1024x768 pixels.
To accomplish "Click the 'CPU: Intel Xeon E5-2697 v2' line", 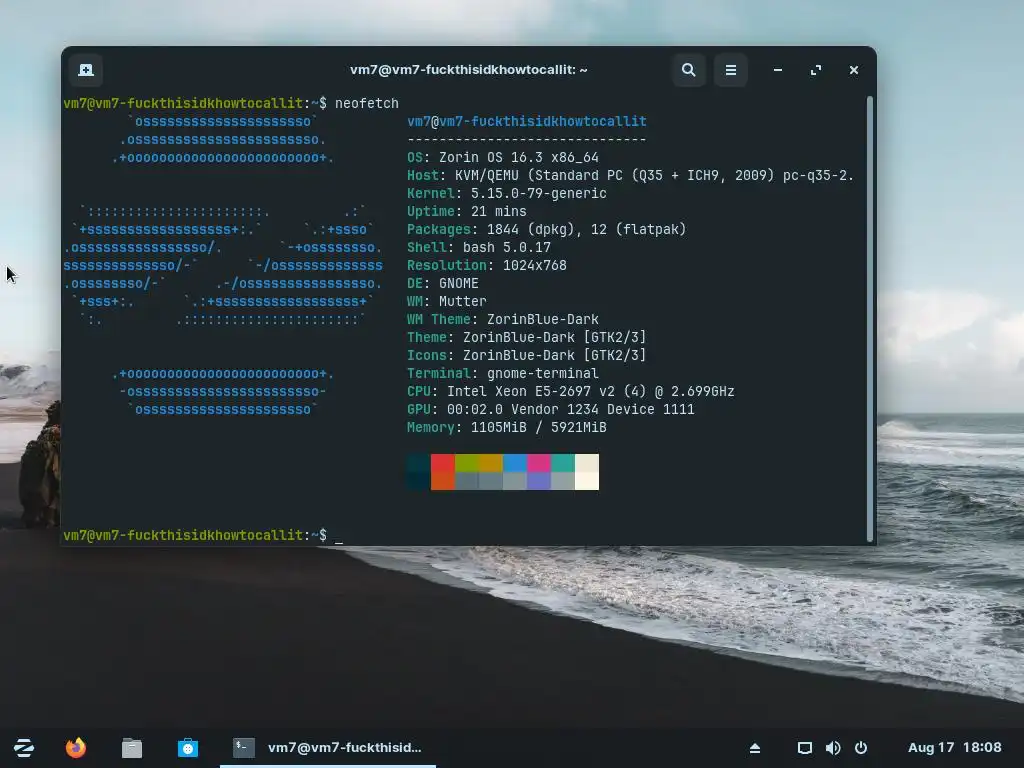I will [571, 391].
